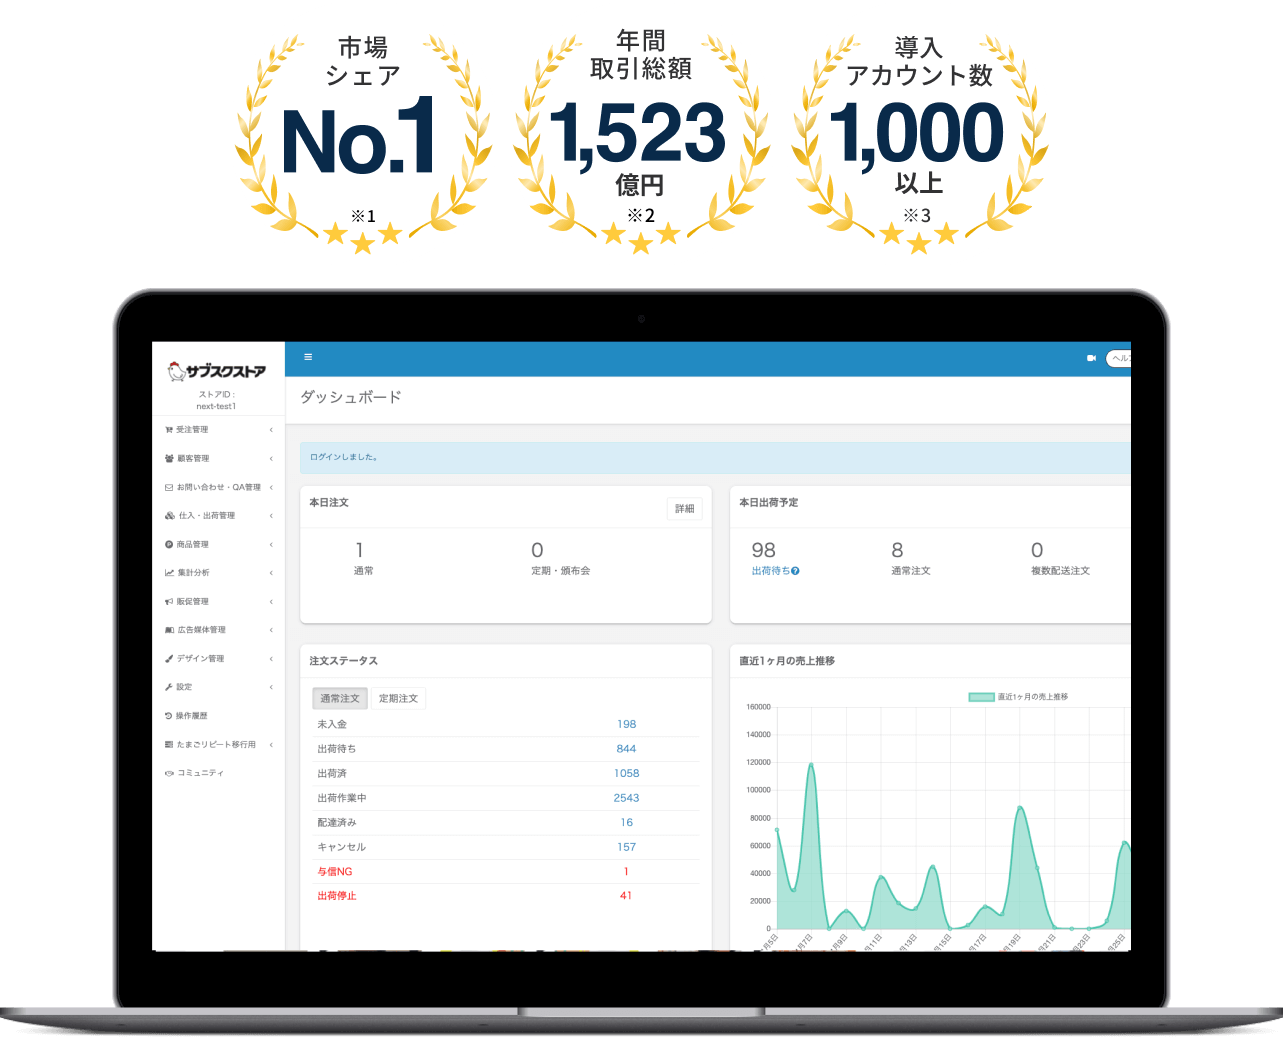Click the chart peak near 120000

tap(811, 765)
